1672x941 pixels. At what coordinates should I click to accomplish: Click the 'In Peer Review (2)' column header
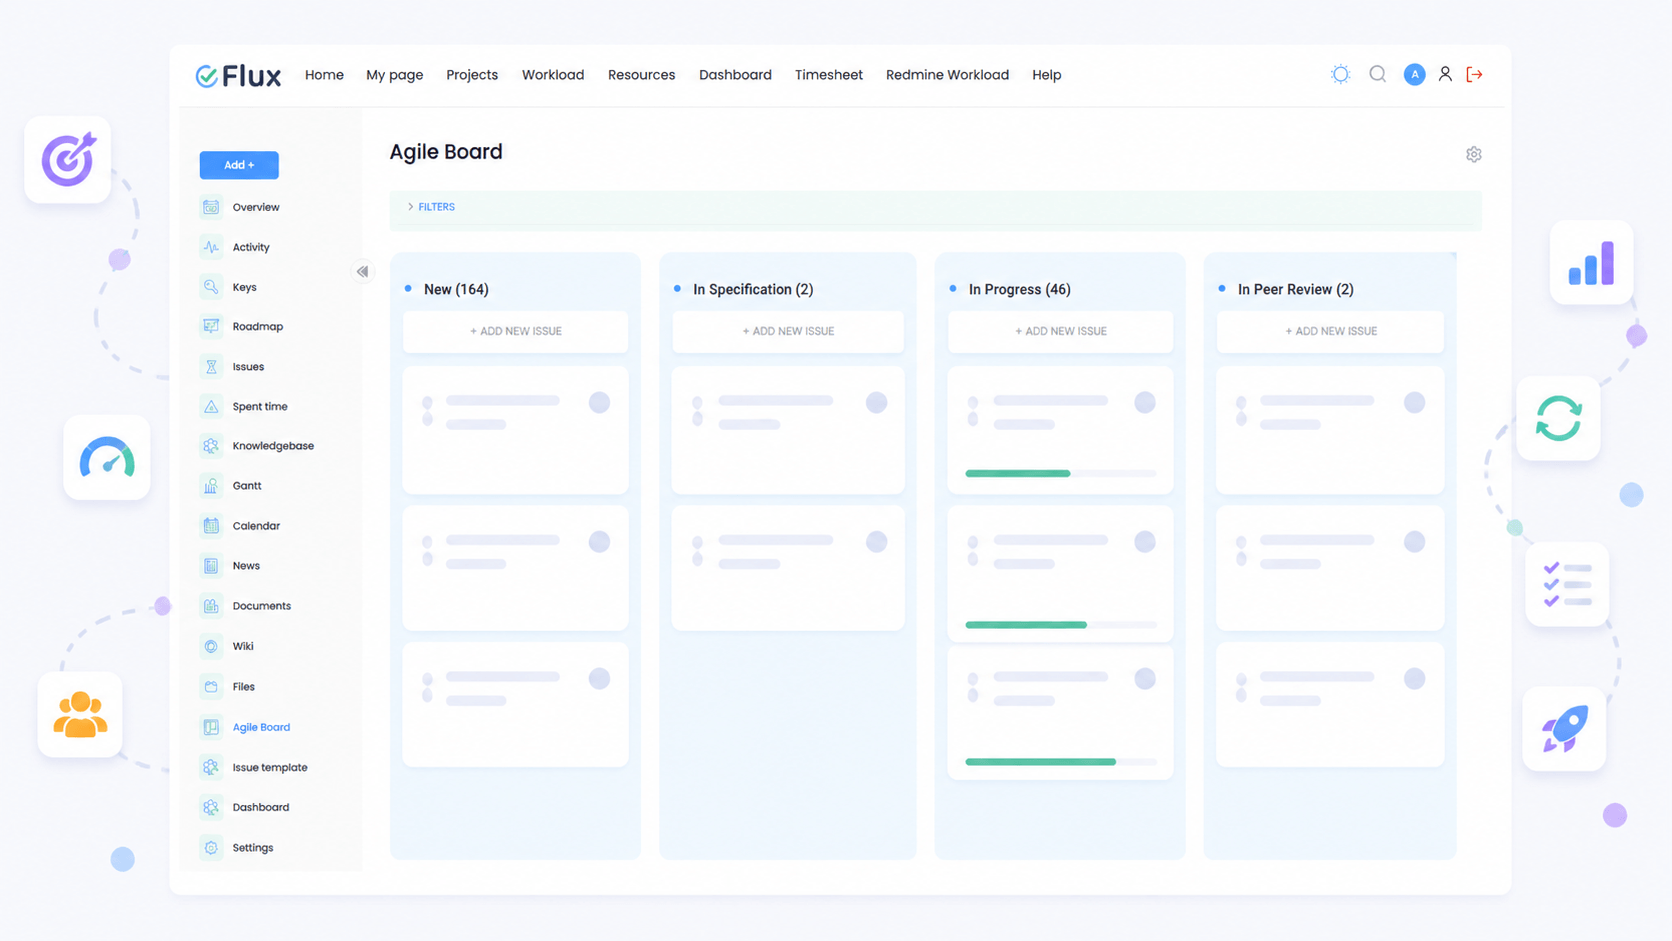[1295, 289]
